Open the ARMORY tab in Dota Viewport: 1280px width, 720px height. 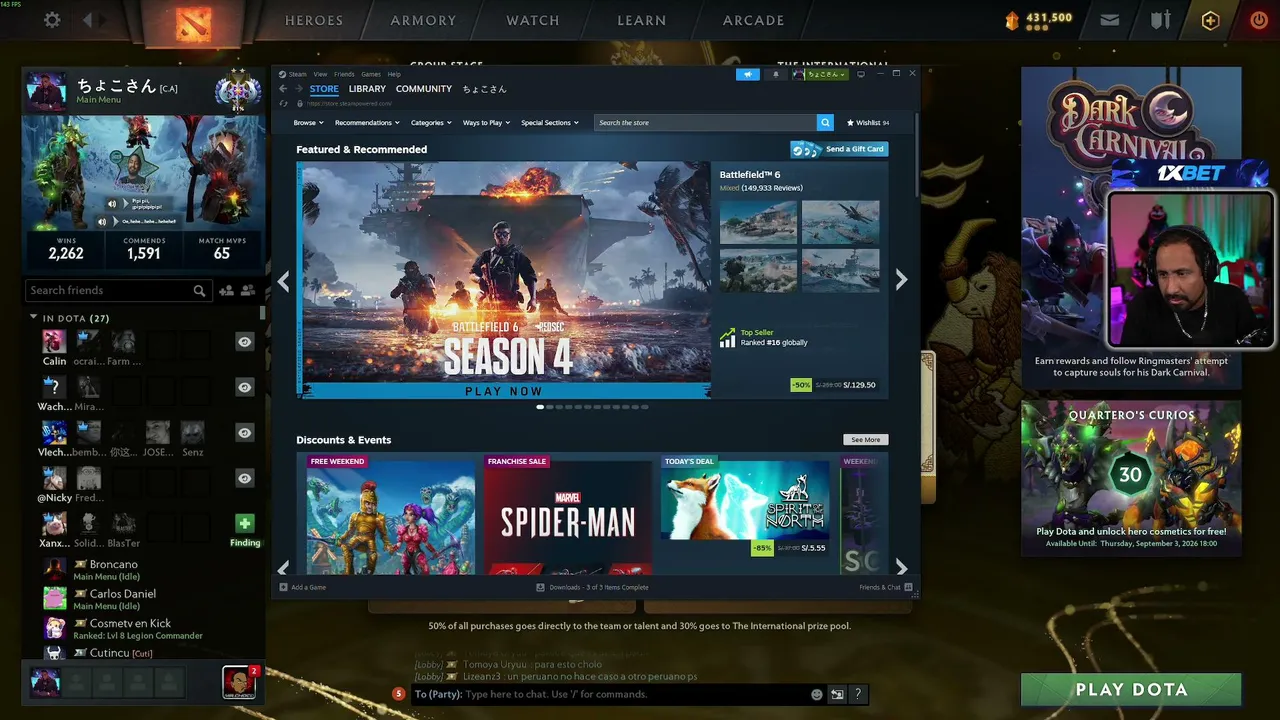pos(423,20)
